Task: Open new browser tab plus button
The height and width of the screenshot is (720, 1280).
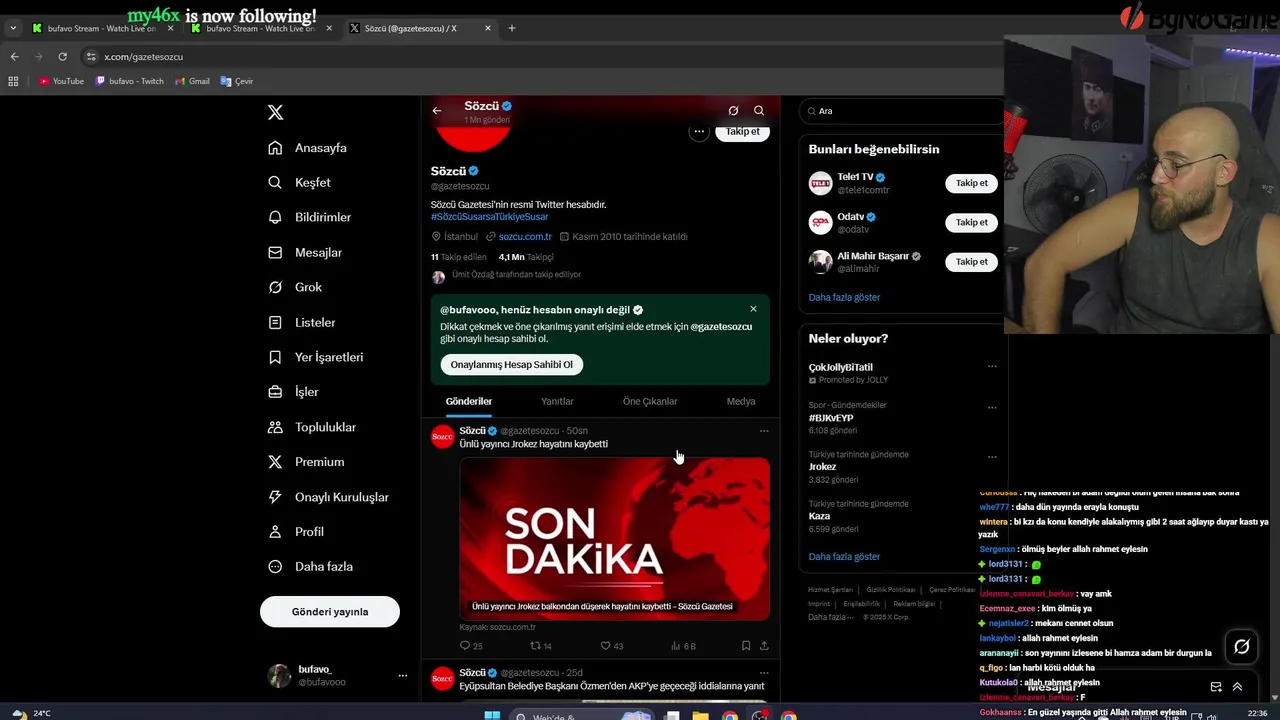Action: [512, 28]
